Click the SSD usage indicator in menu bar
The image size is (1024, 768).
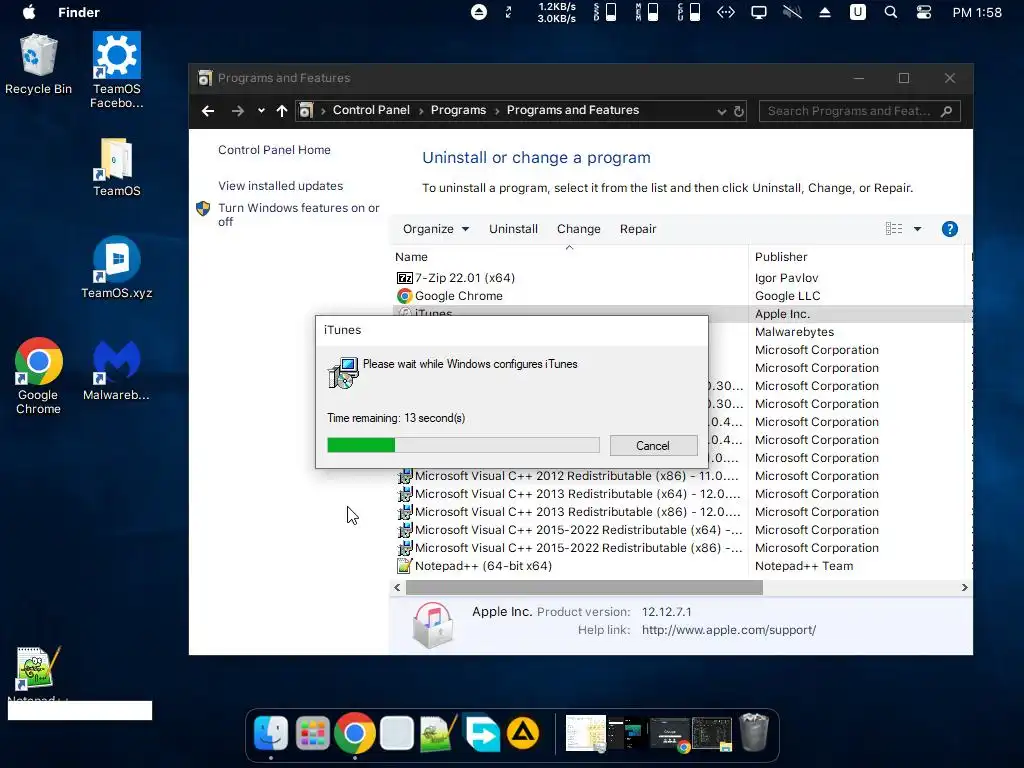click(605, 12)
